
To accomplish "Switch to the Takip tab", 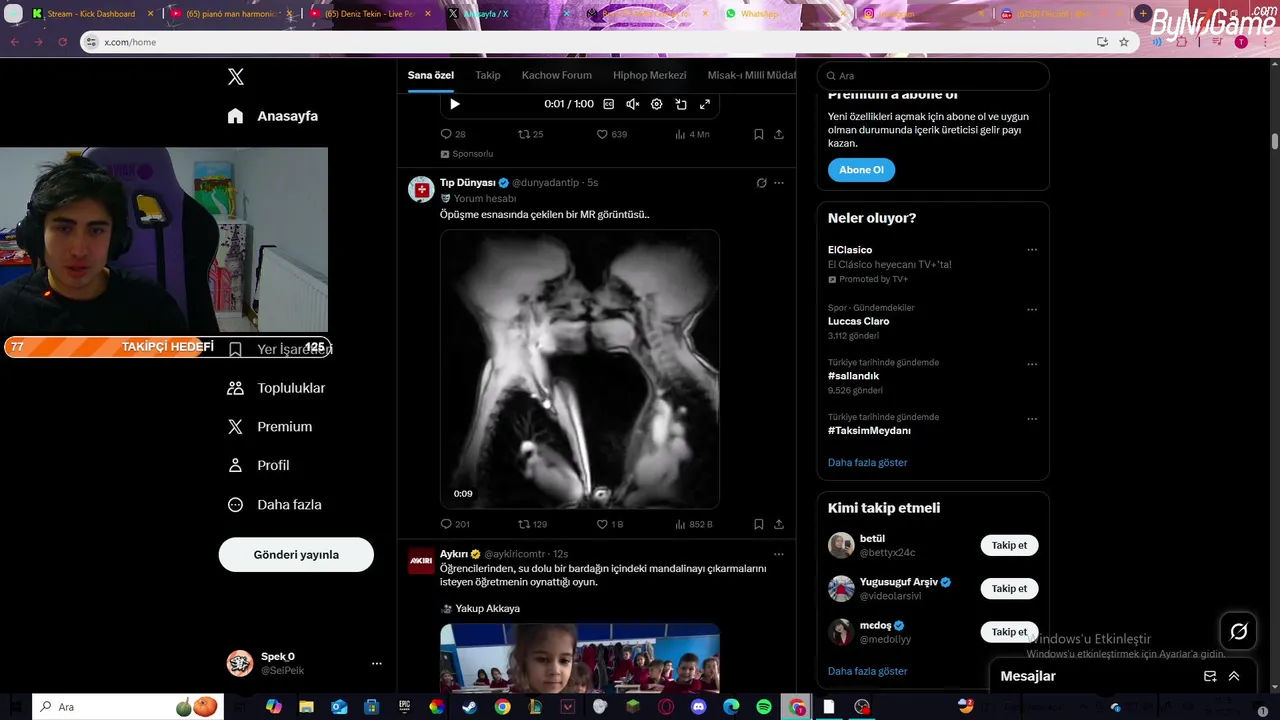I will [488, 75].
